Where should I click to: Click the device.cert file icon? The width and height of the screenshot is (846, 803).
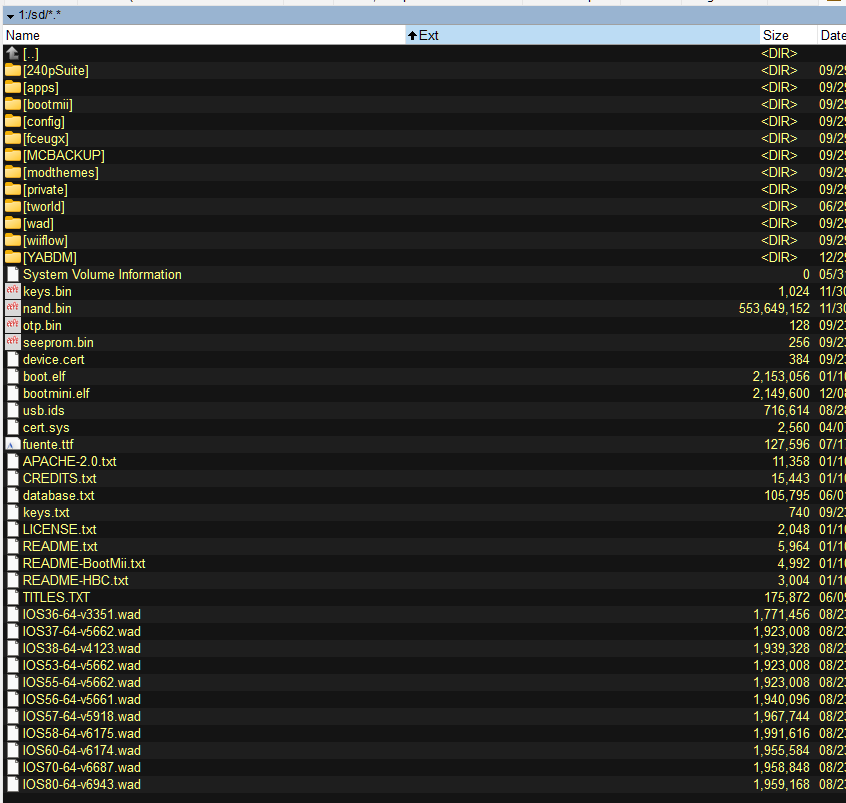13,359
